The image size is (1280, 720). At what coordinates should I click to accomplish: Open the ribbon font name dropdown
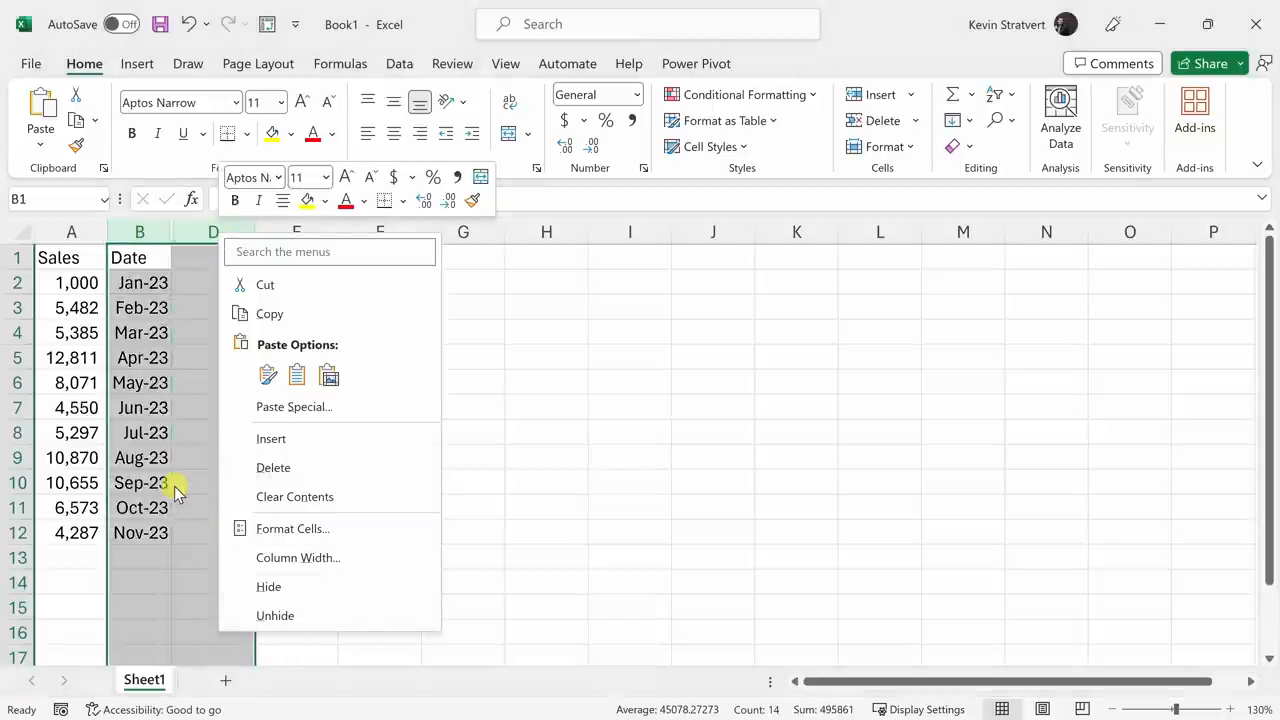click(236, 102)
